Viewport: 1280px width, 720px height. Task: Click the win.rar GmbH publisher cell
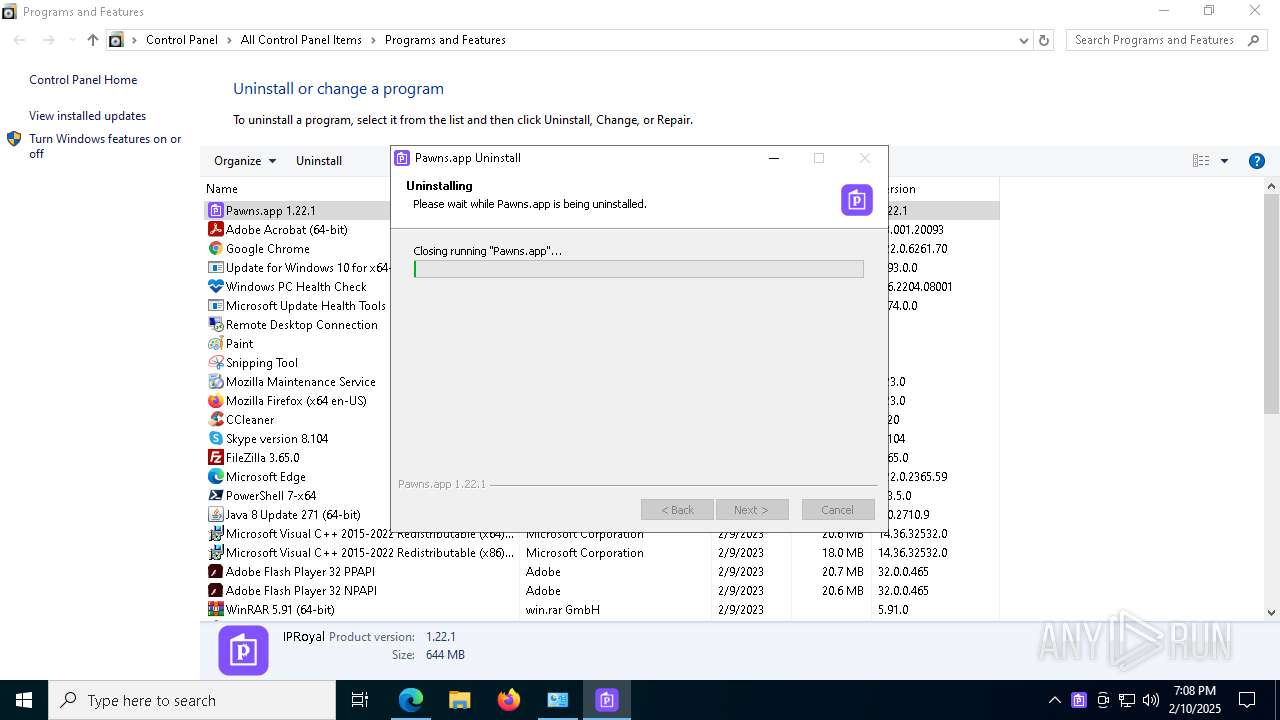pyautogui.click(x=563, y=610)
